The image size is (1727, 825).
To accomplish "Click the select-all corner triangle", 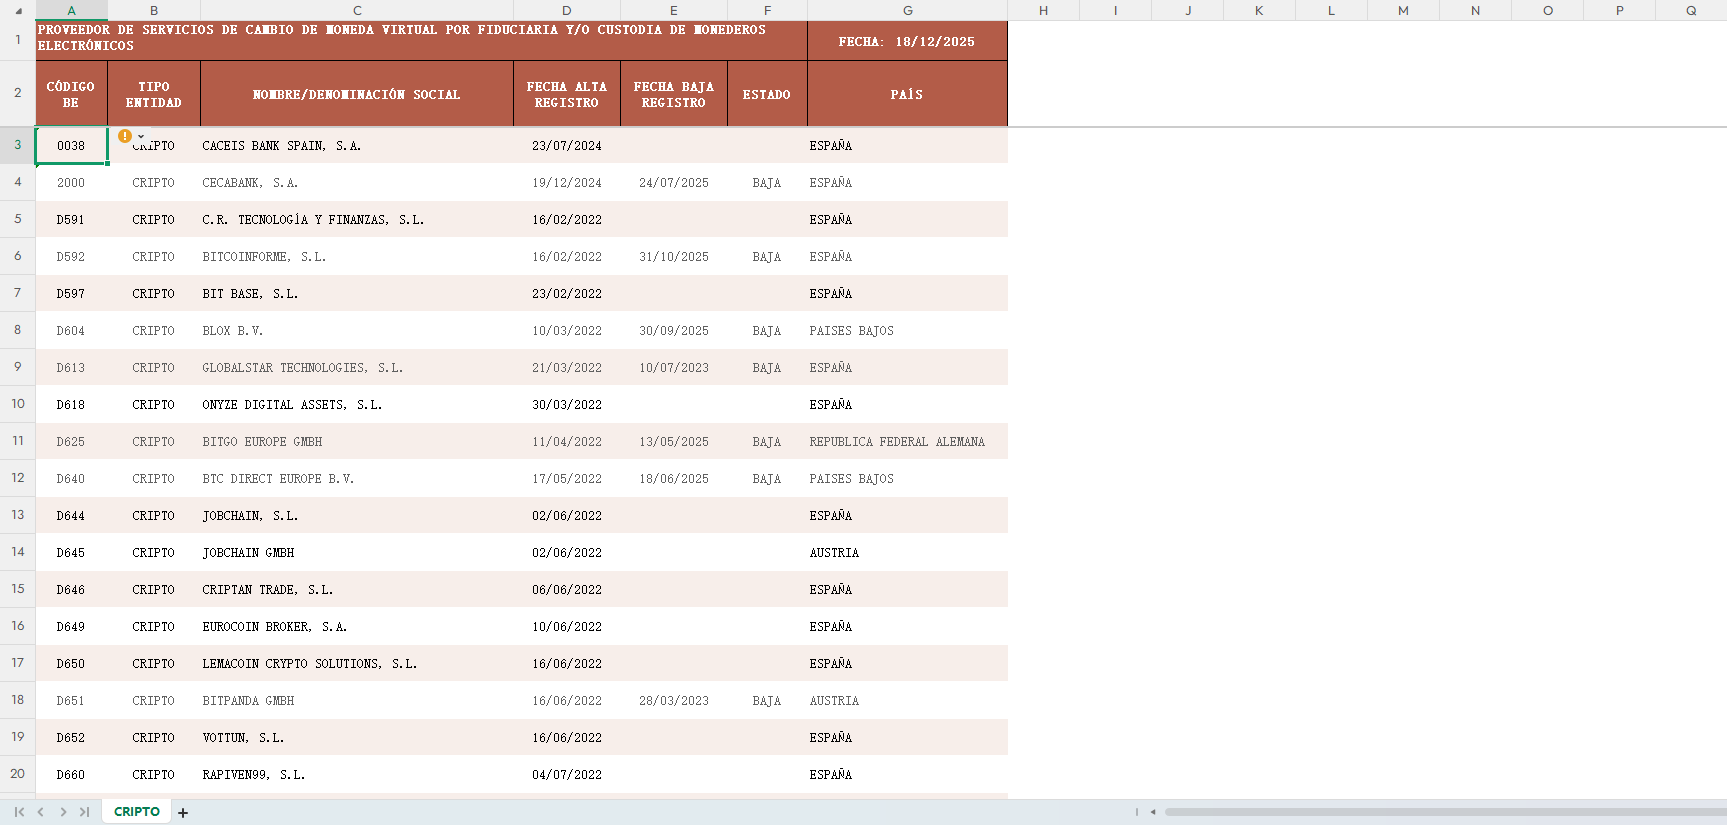I will click(18, 11).
